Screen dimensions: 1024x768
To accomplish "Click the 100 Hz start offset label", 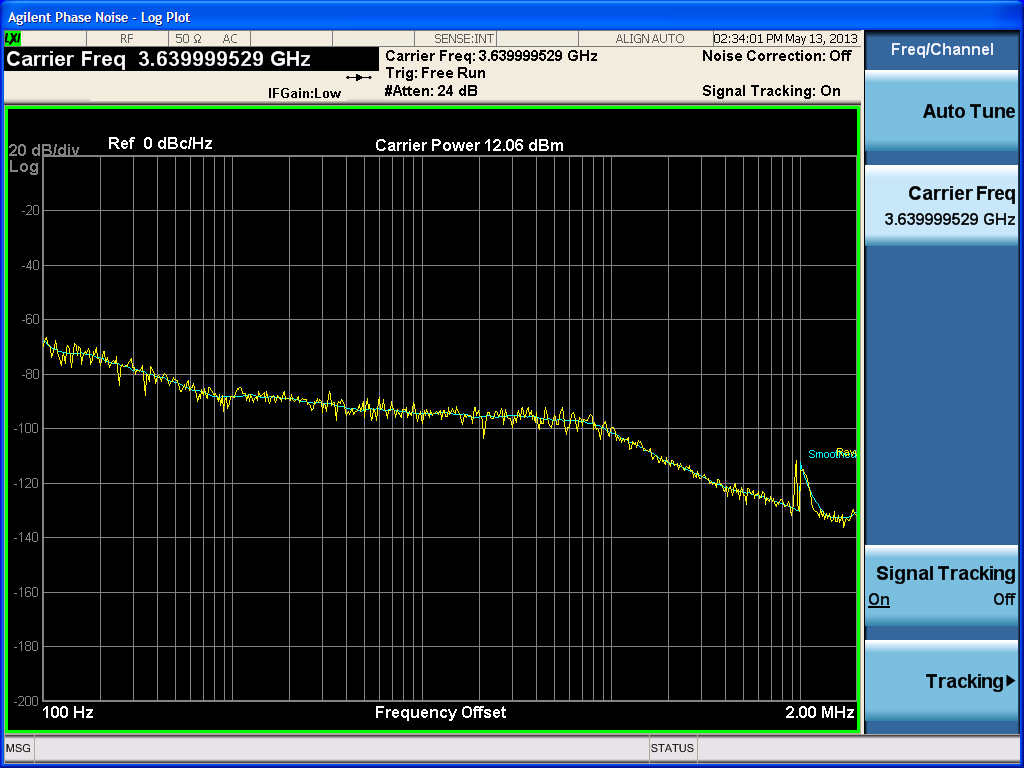I will 67,712.
